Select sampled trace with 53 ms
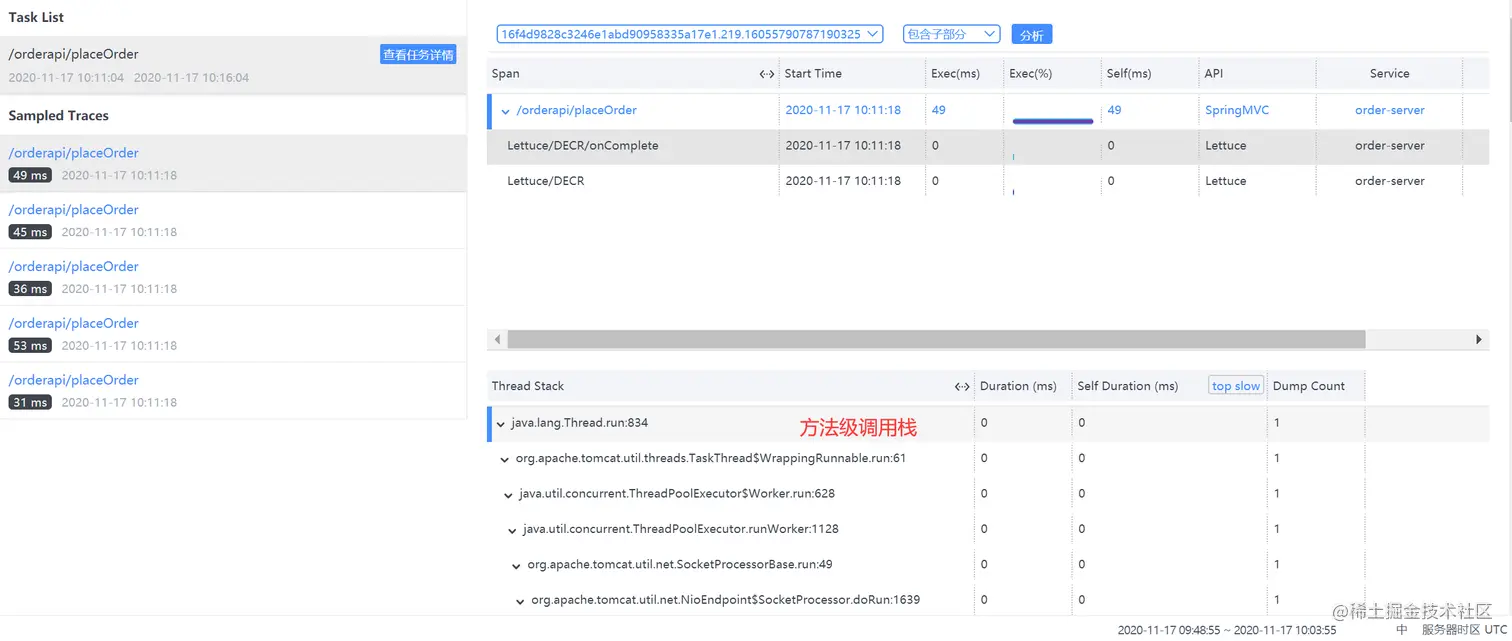The height and width of the screenshot is (641, 1512). point(233,334)
